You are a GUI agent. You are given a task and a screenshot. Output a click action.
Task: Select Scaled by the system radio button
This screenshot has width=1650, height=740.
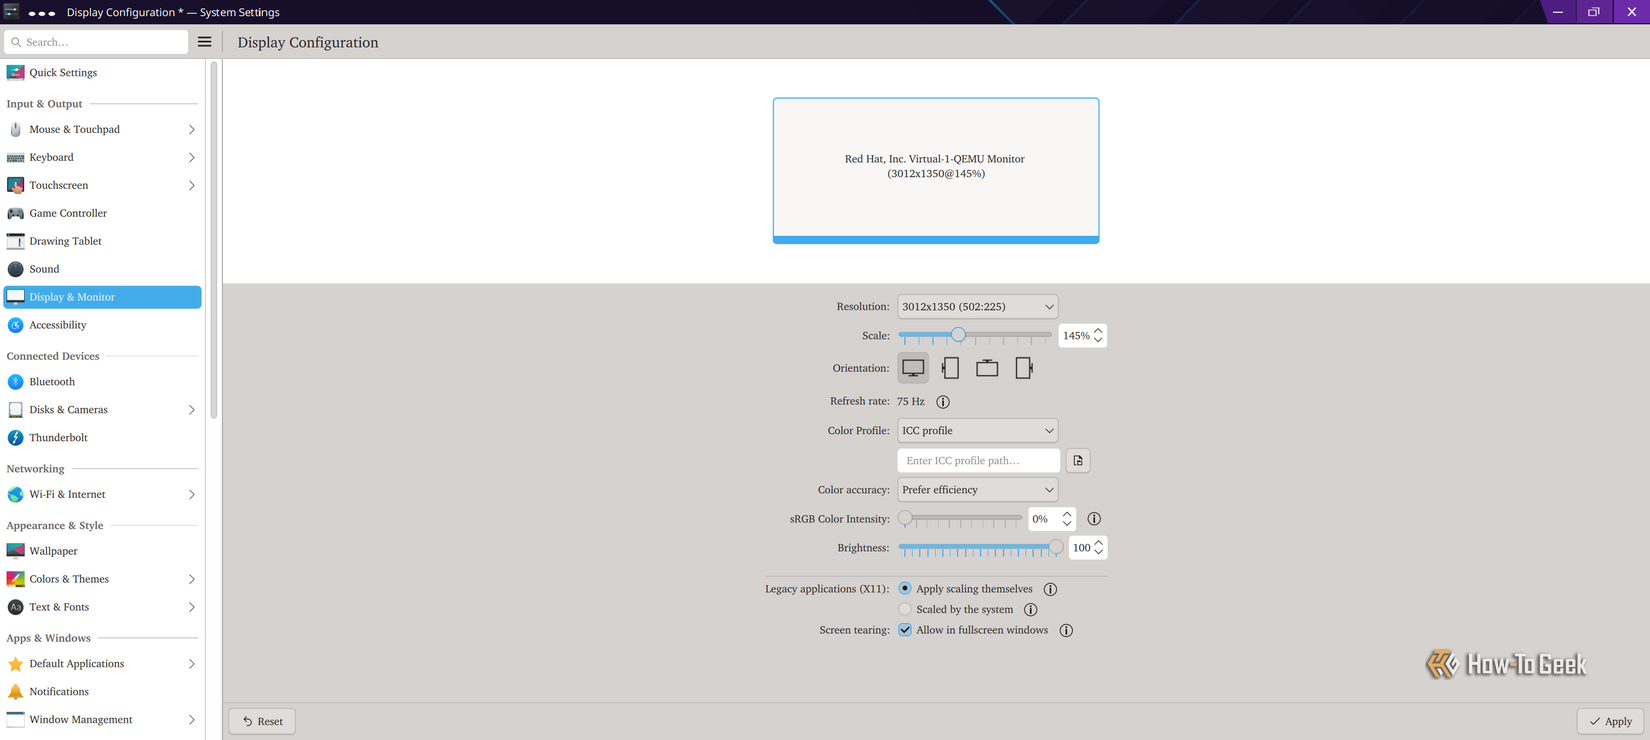coord(905,609)
